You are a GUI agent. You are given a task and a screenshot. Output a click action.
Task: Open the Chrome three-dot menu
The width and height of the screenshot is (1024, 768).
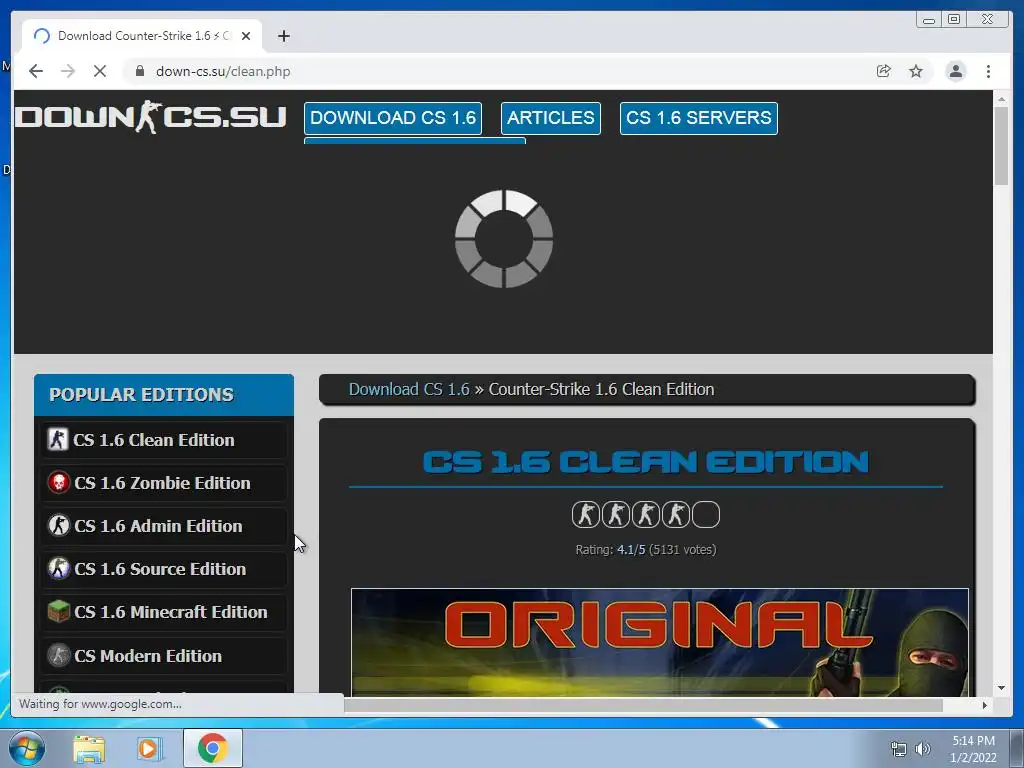point(988,71)
